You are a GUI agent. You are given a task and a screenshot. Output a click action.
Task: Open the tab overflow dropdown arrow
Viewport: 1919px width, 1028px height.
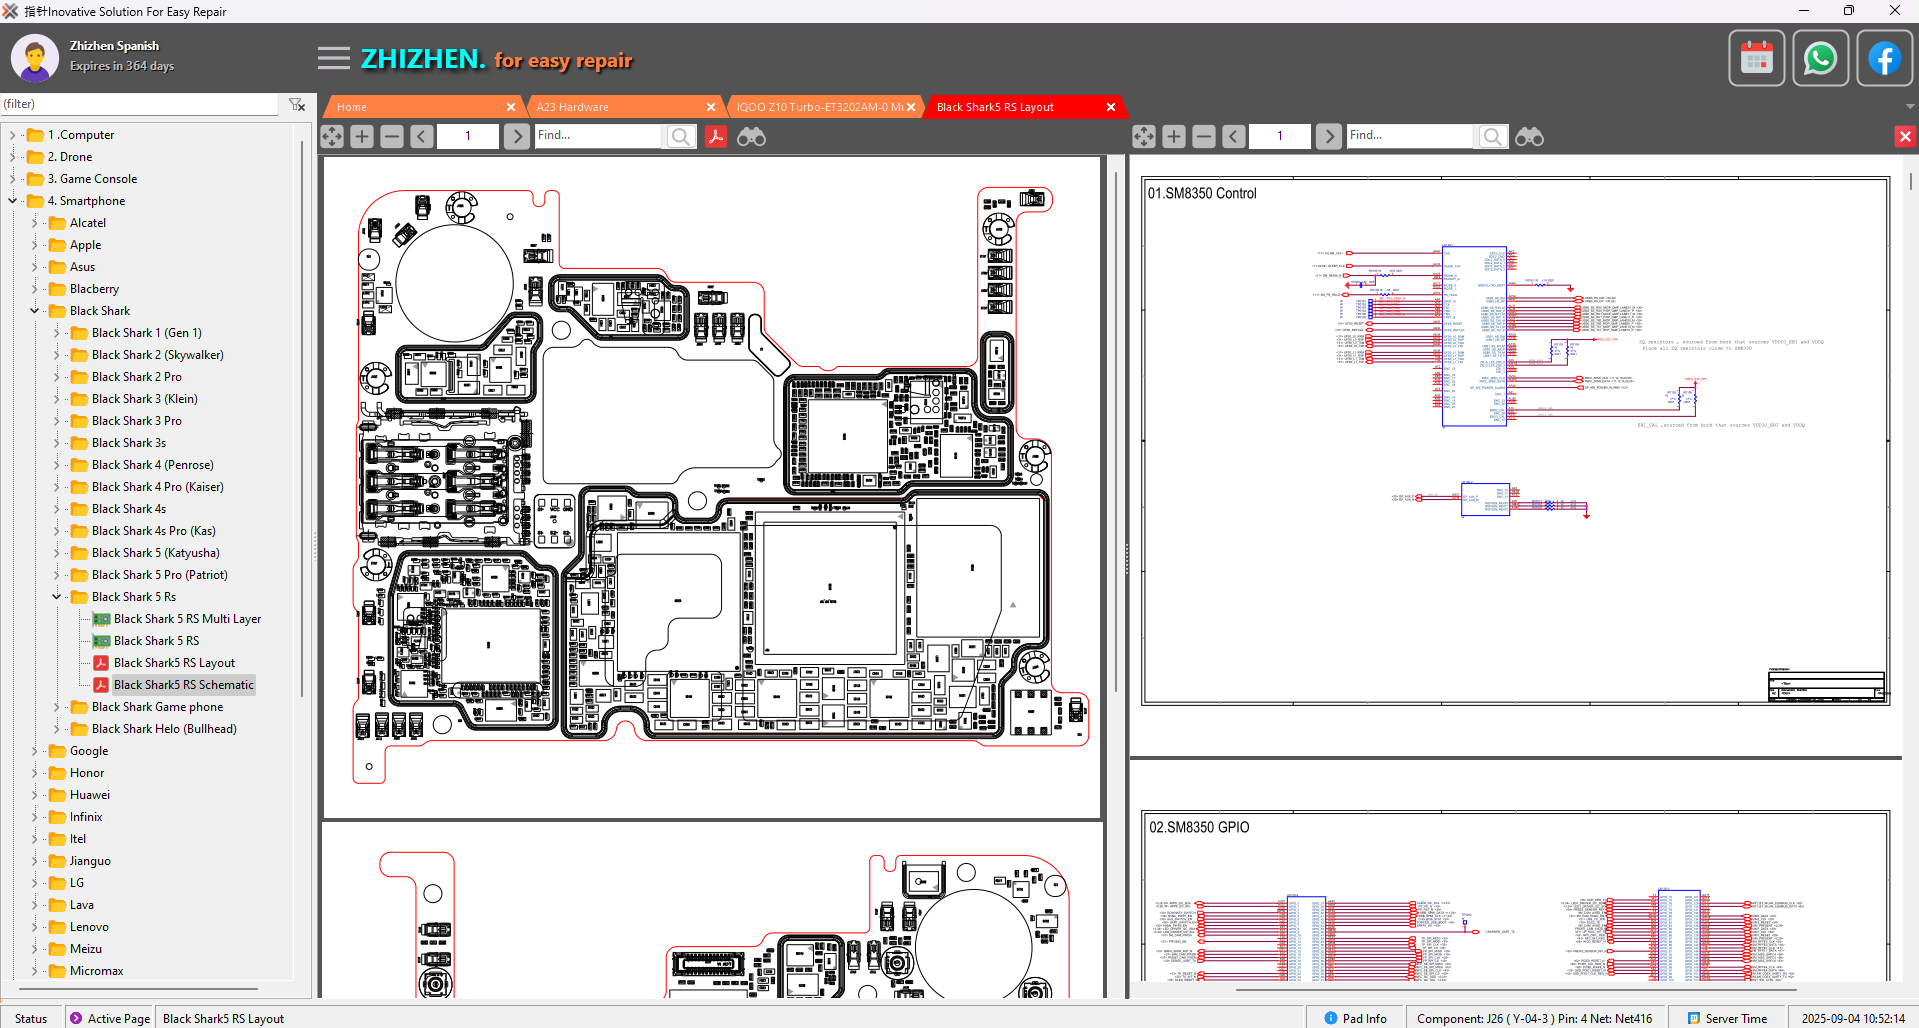click(x=1910, y=107)
